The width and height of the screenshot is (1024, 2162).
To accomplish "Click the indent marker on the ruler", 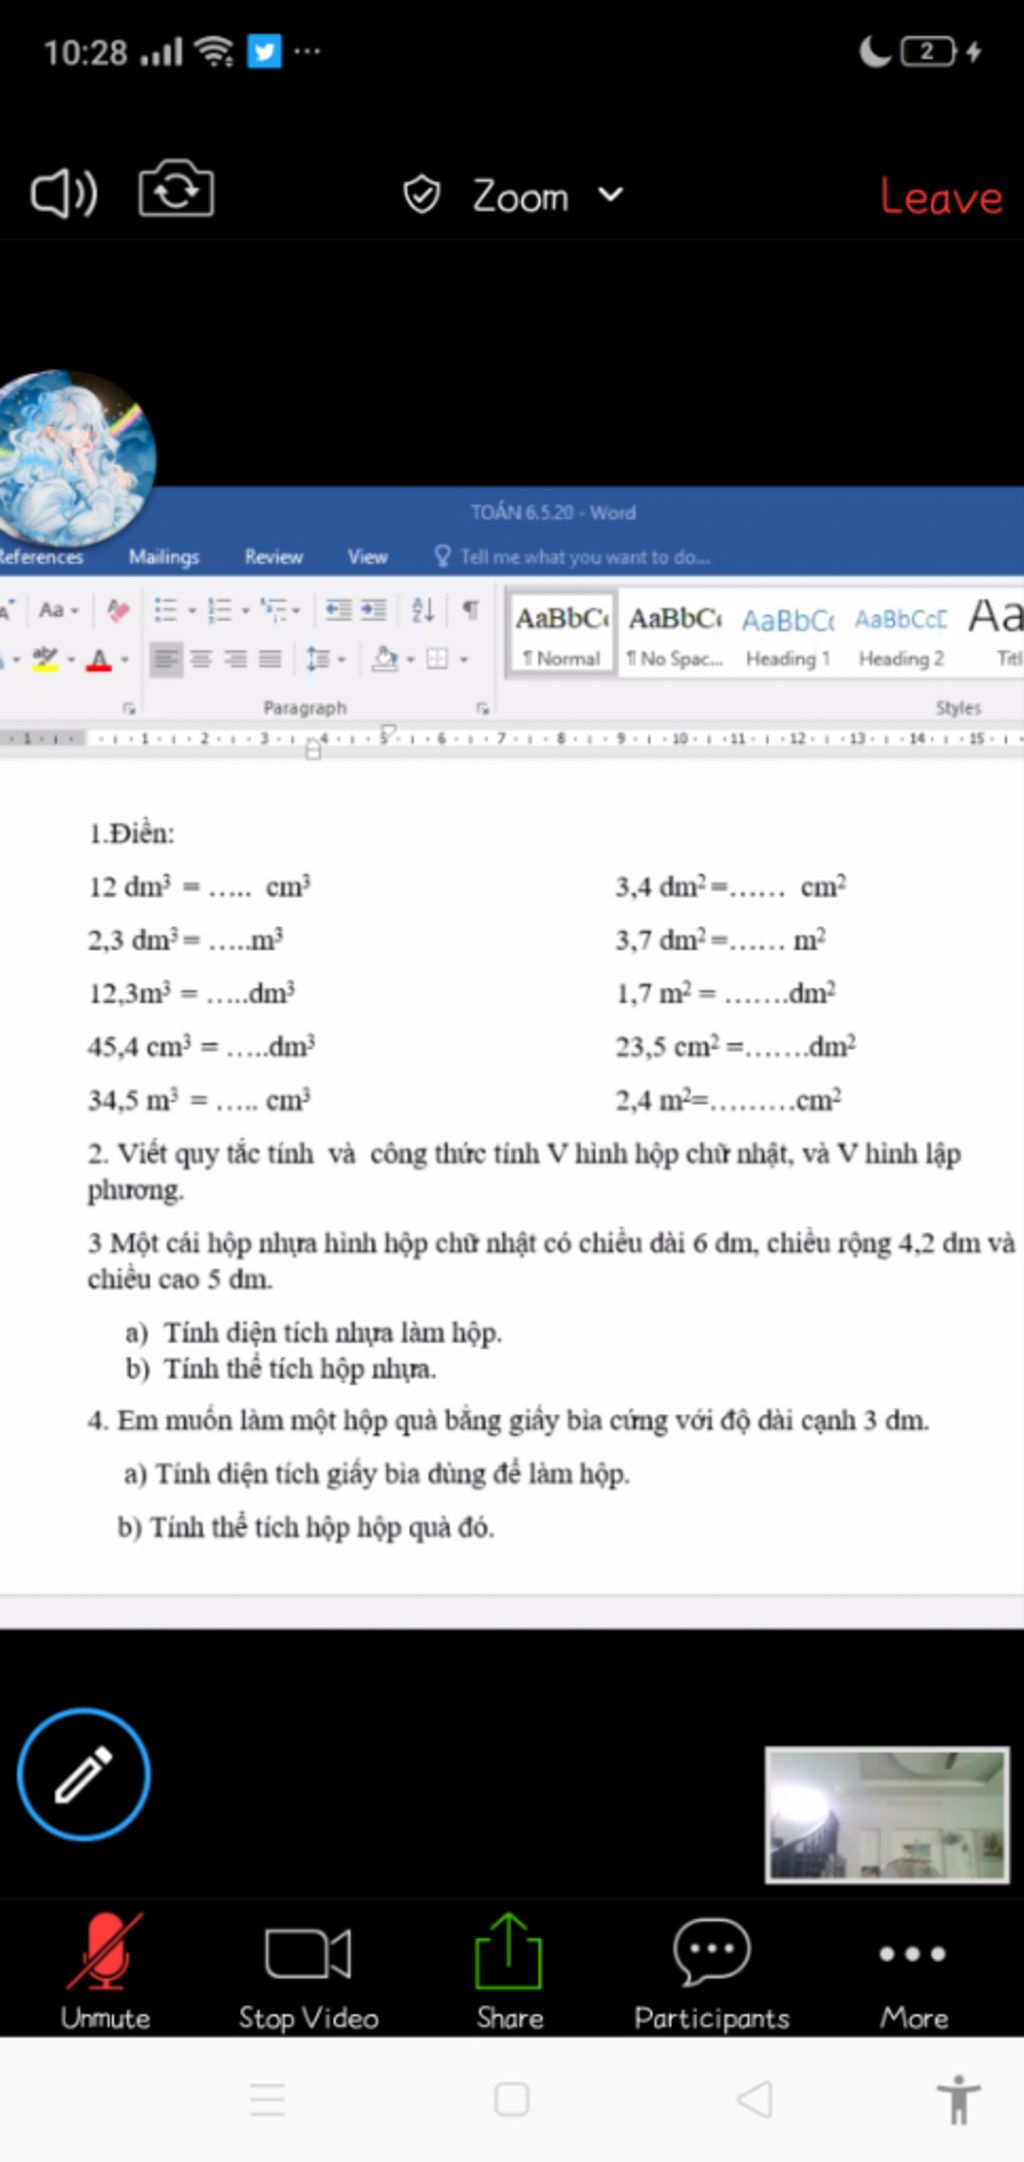I will 313,748.
